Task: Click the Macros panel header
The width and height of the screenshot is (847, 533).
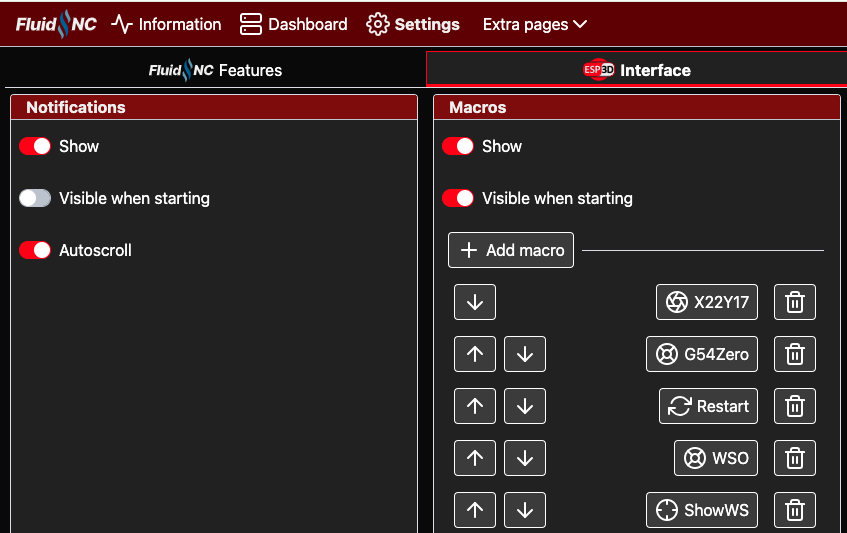Action: coord(637,107)
